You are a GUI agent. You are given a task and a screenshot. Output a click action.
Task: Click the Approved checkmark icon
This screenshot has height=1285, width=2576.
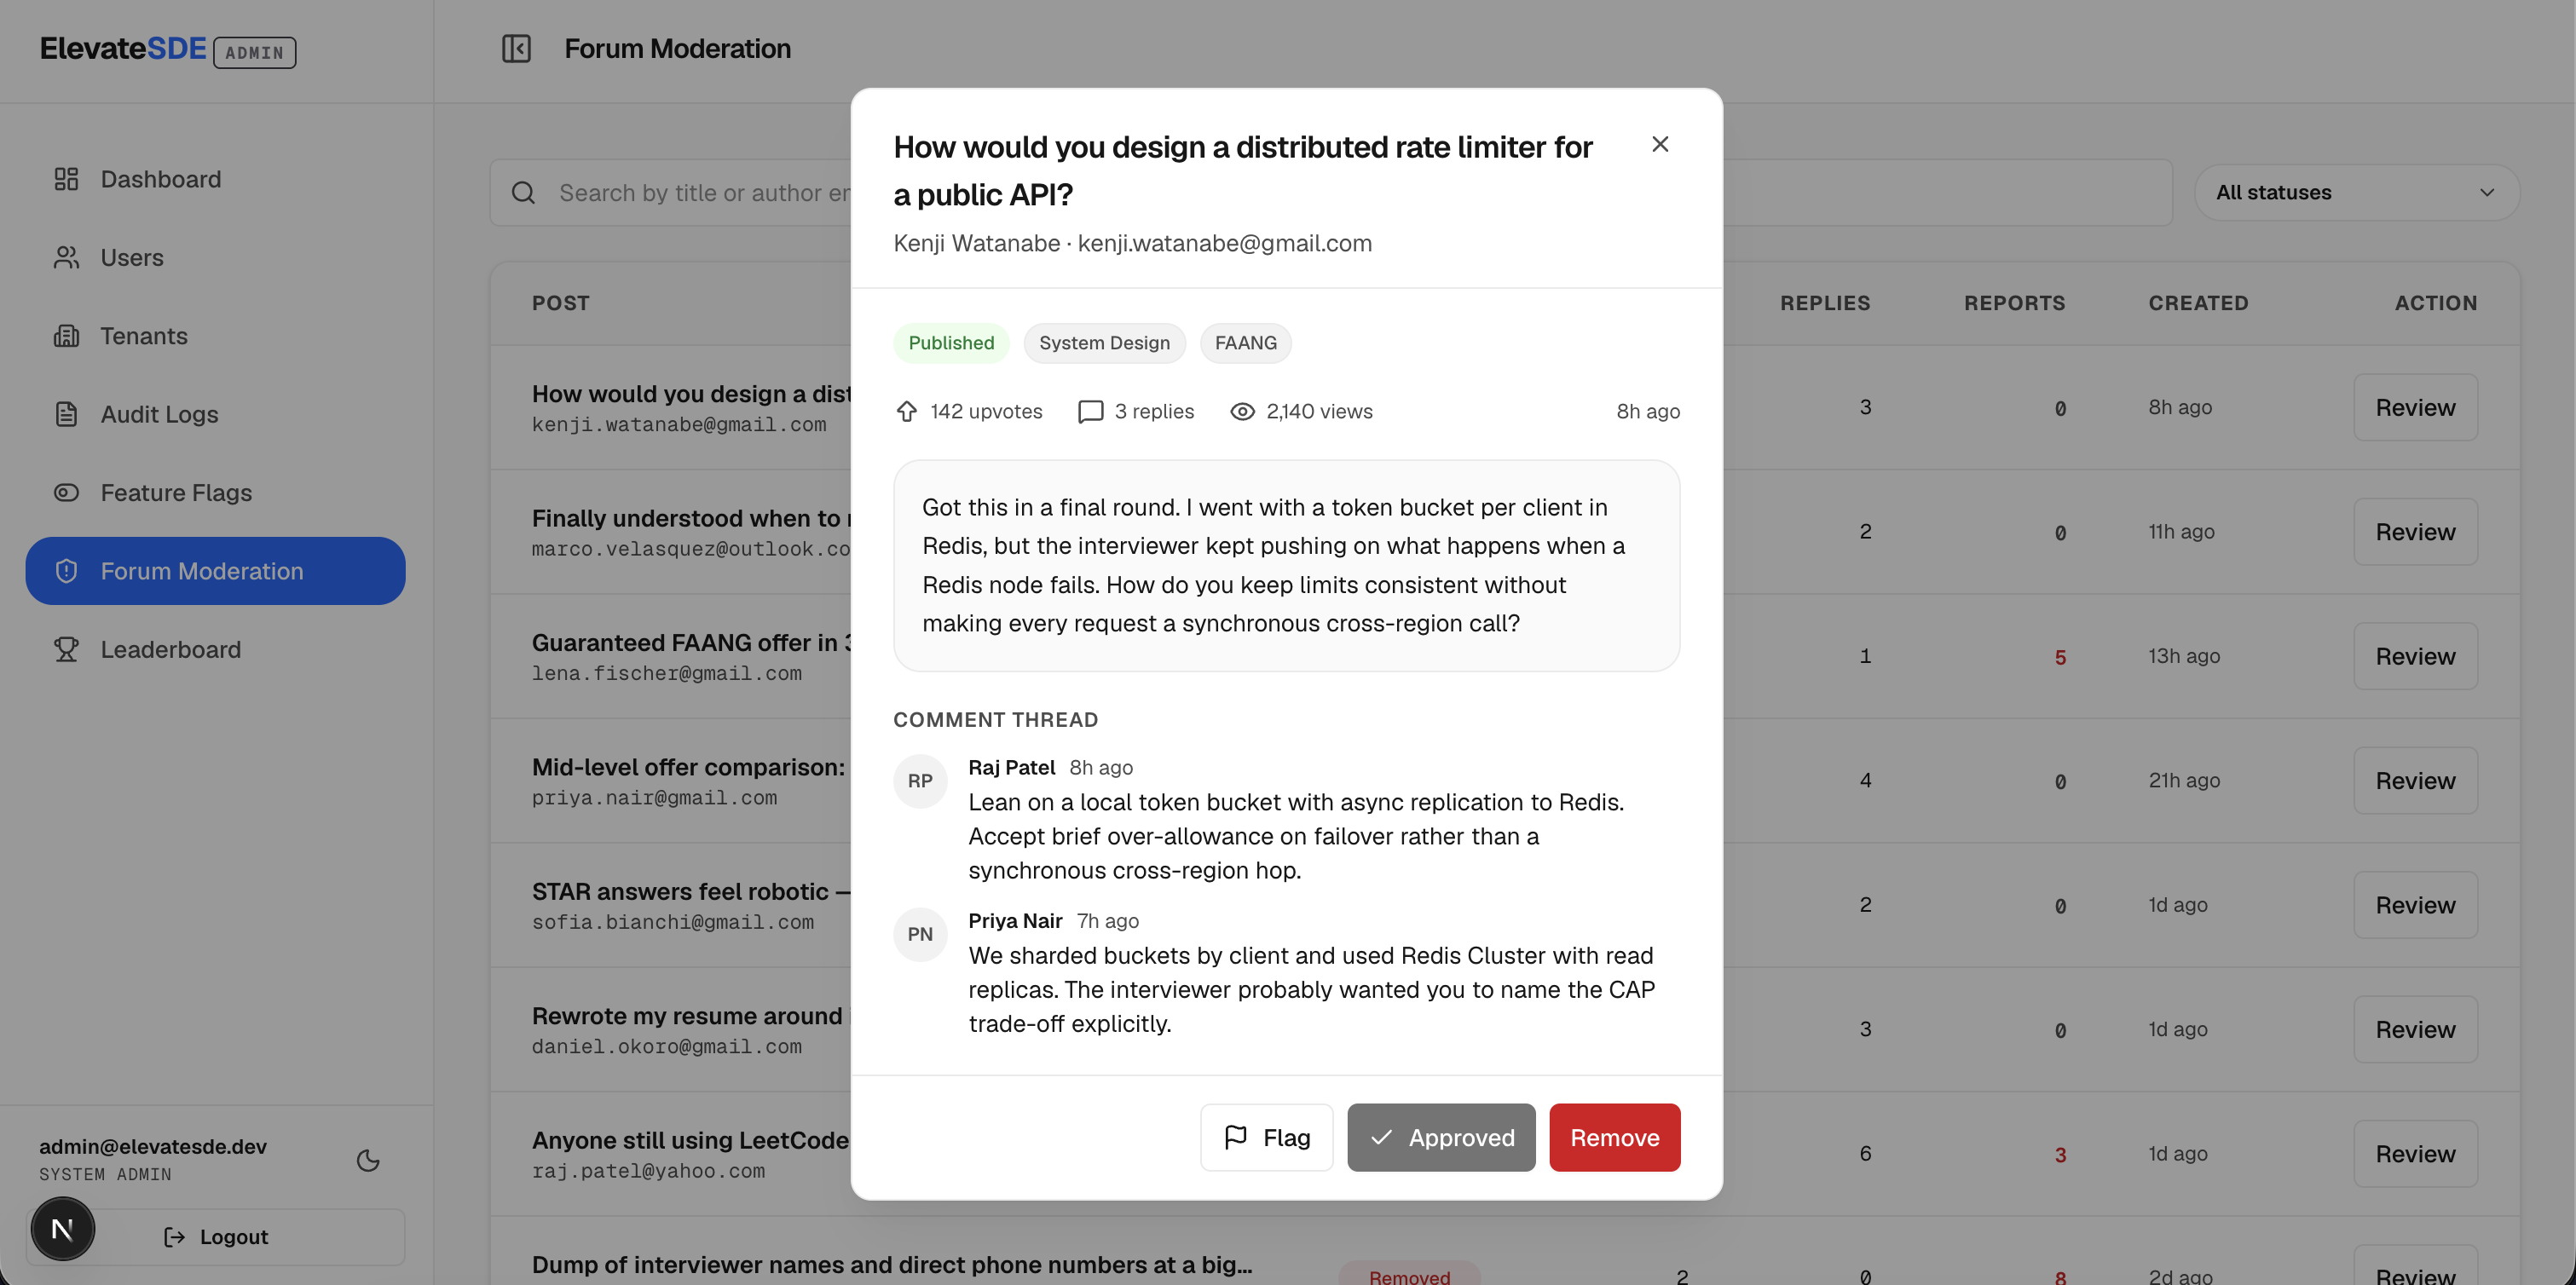click(x=1381, y=1137)
